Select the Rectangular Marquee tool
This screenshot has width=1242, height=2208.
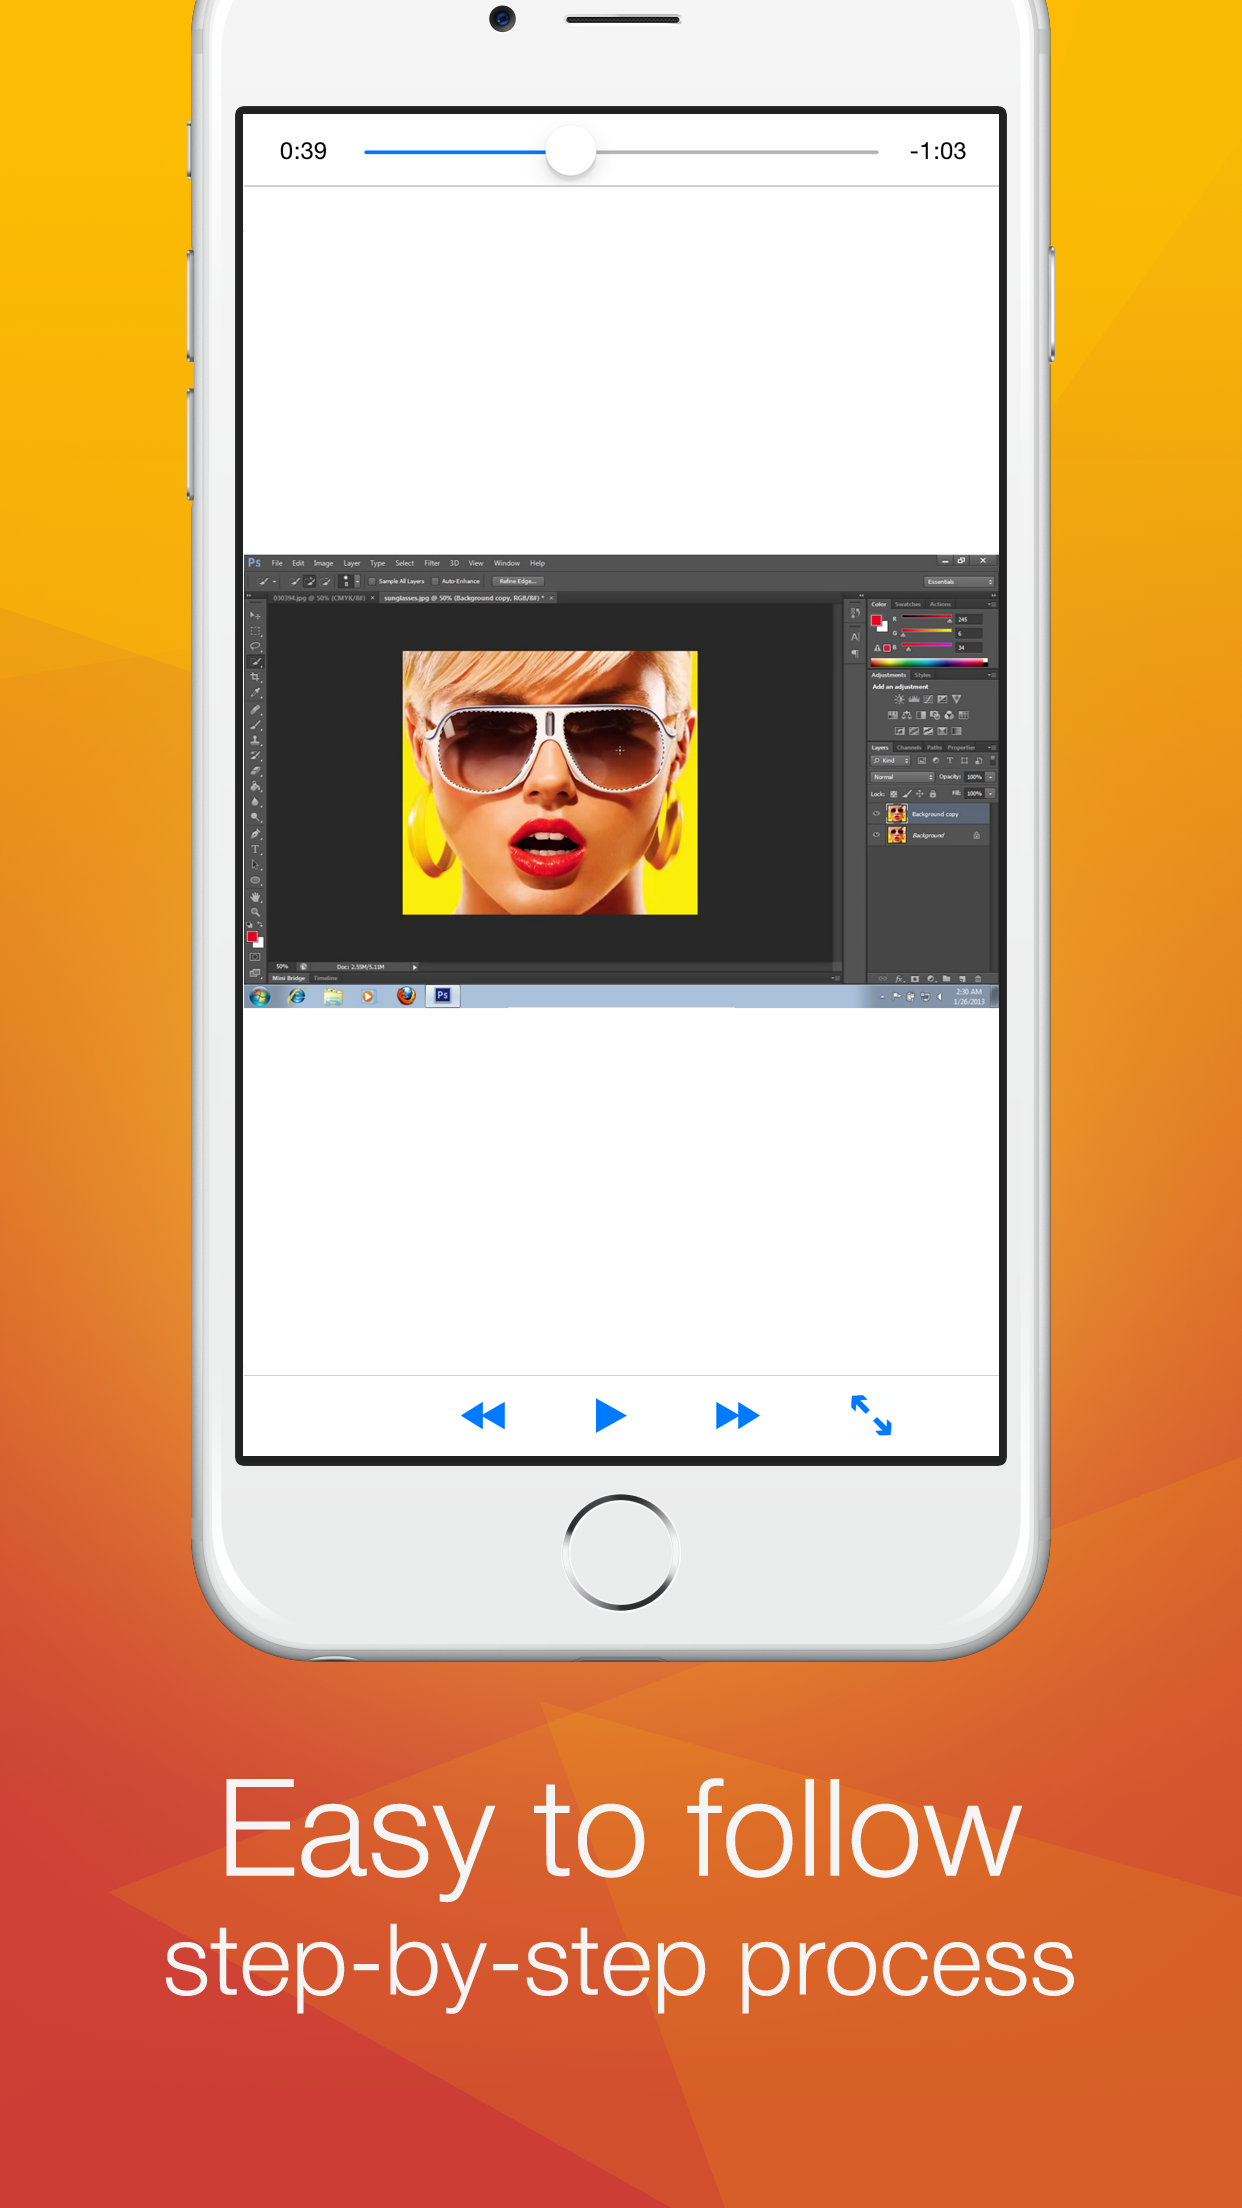[x=255, y=631]
